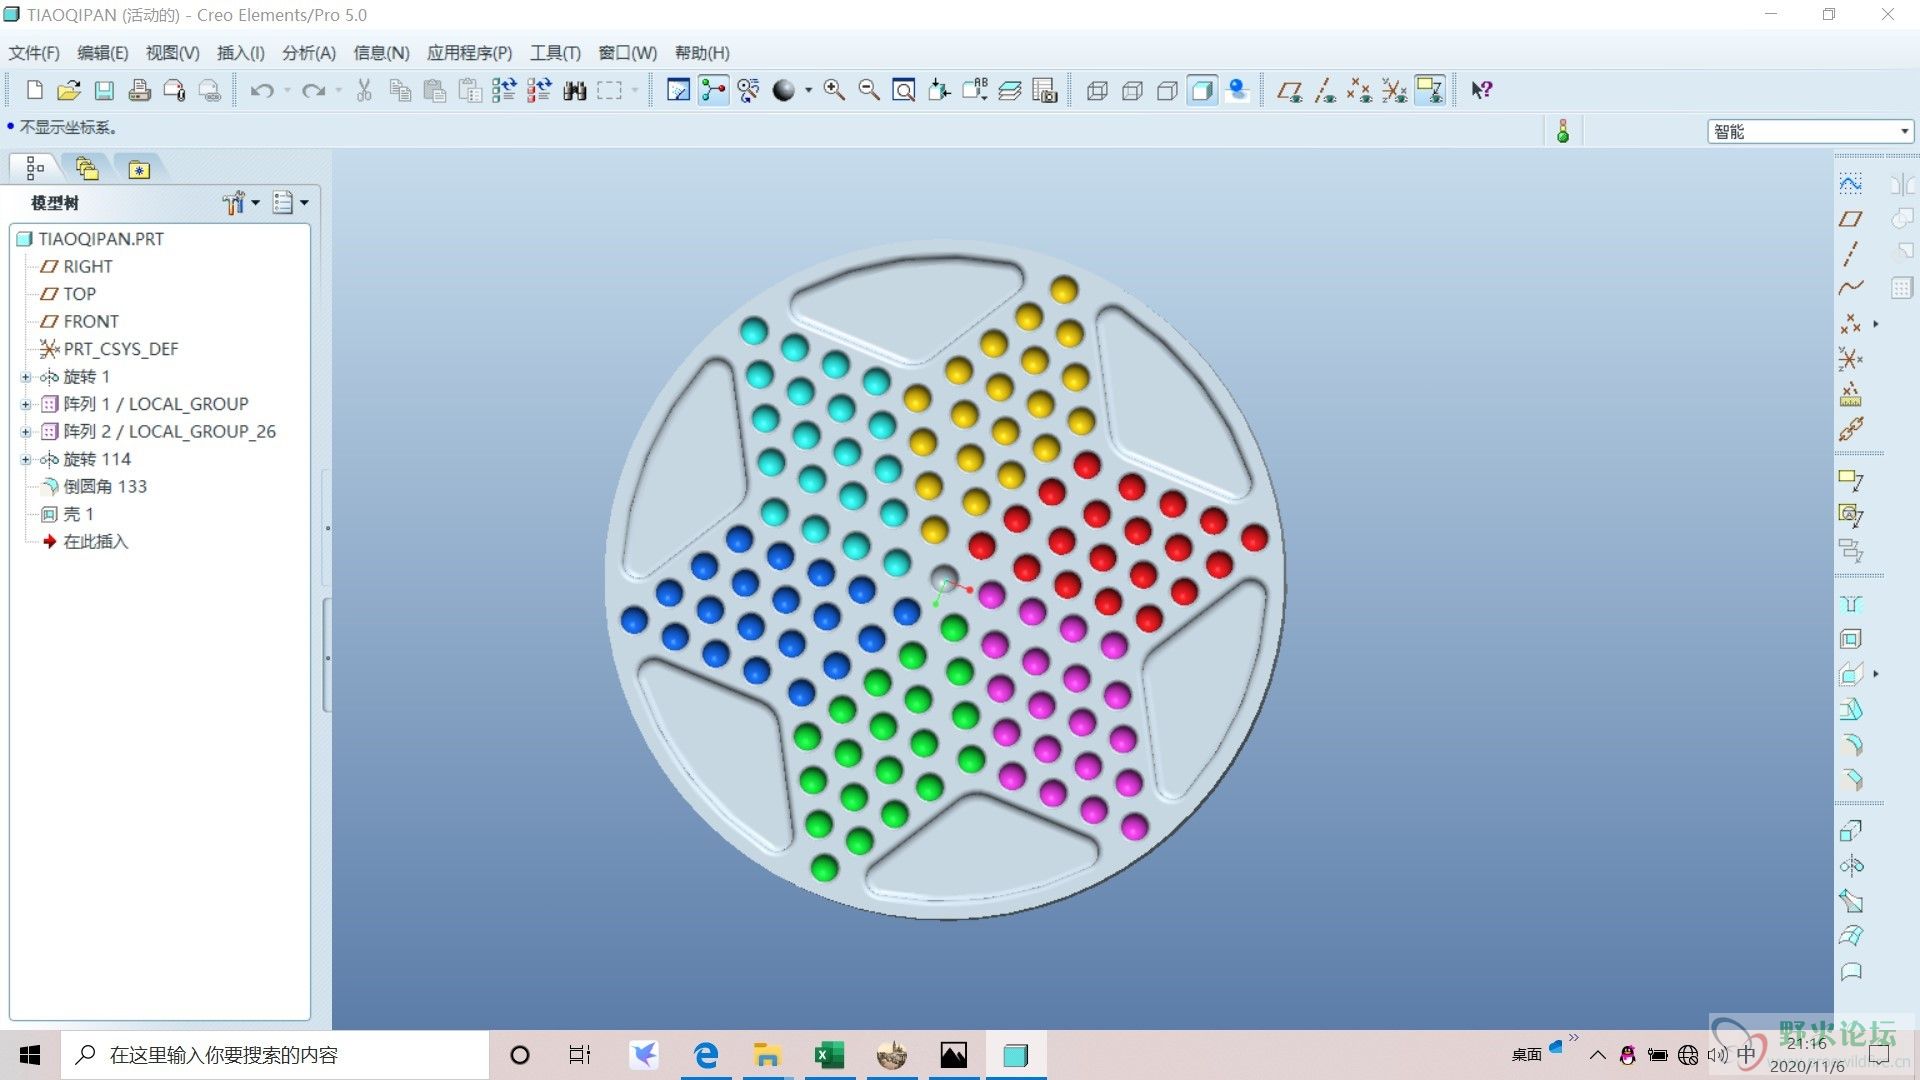Expand the 旋转 114 feature node

(26, 459)
